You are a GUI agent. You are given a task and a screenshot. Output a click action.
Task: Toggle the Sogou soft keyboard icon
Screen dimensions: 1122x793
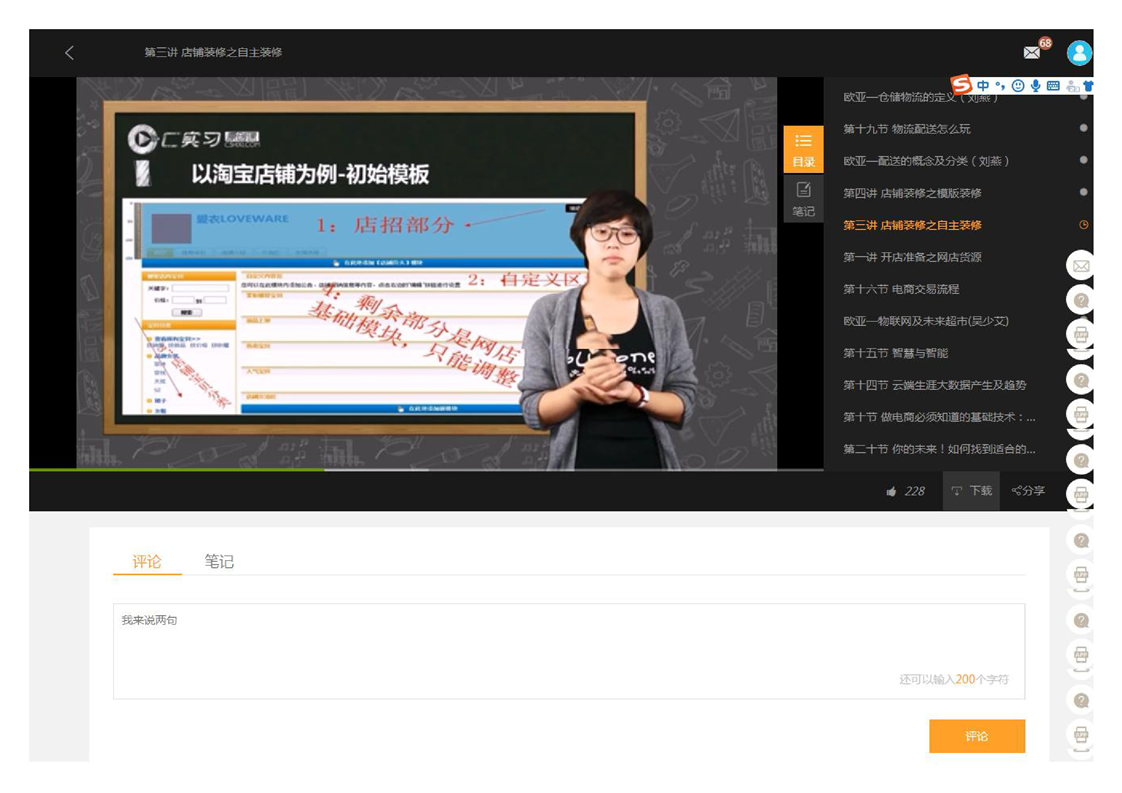[1053, 86]
